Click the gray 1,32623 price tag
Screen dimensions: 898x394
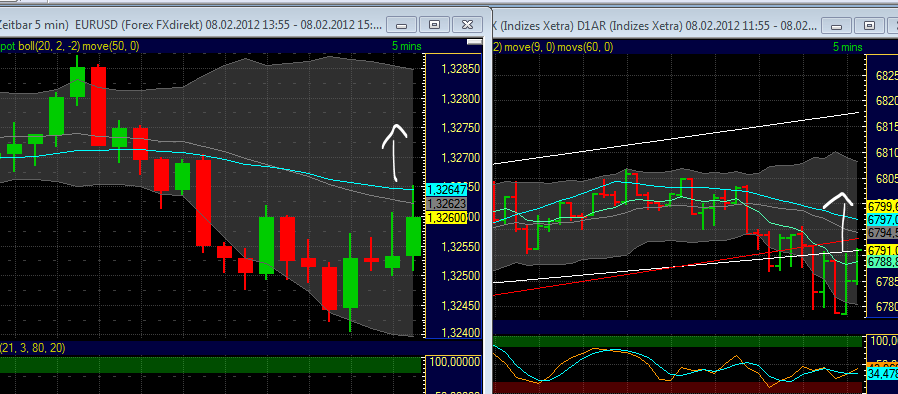pos(446,203)
